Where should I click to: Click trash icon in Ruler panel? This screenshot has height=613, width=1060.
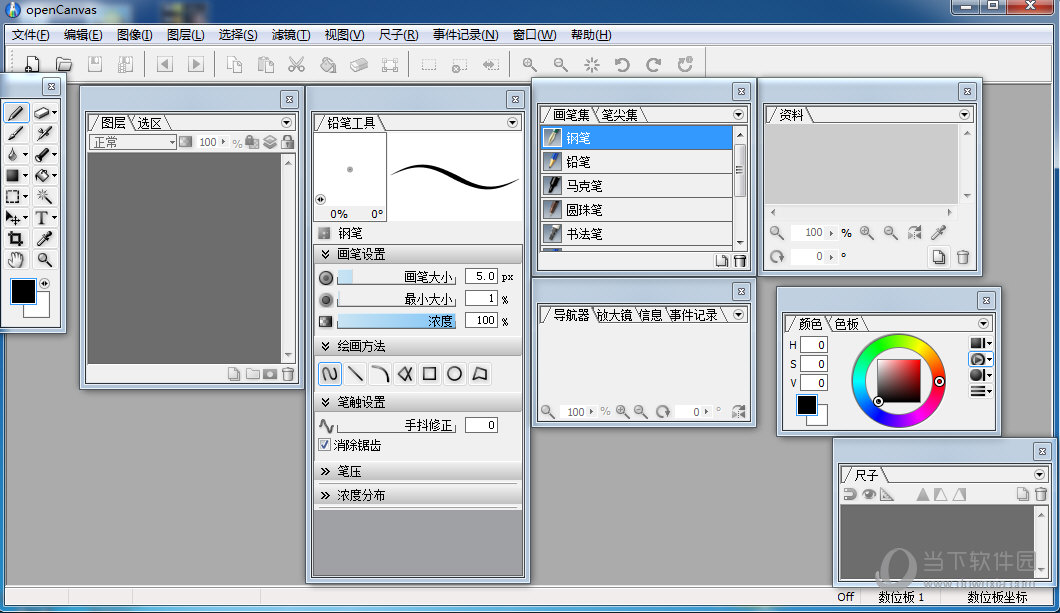point(1040,494)
